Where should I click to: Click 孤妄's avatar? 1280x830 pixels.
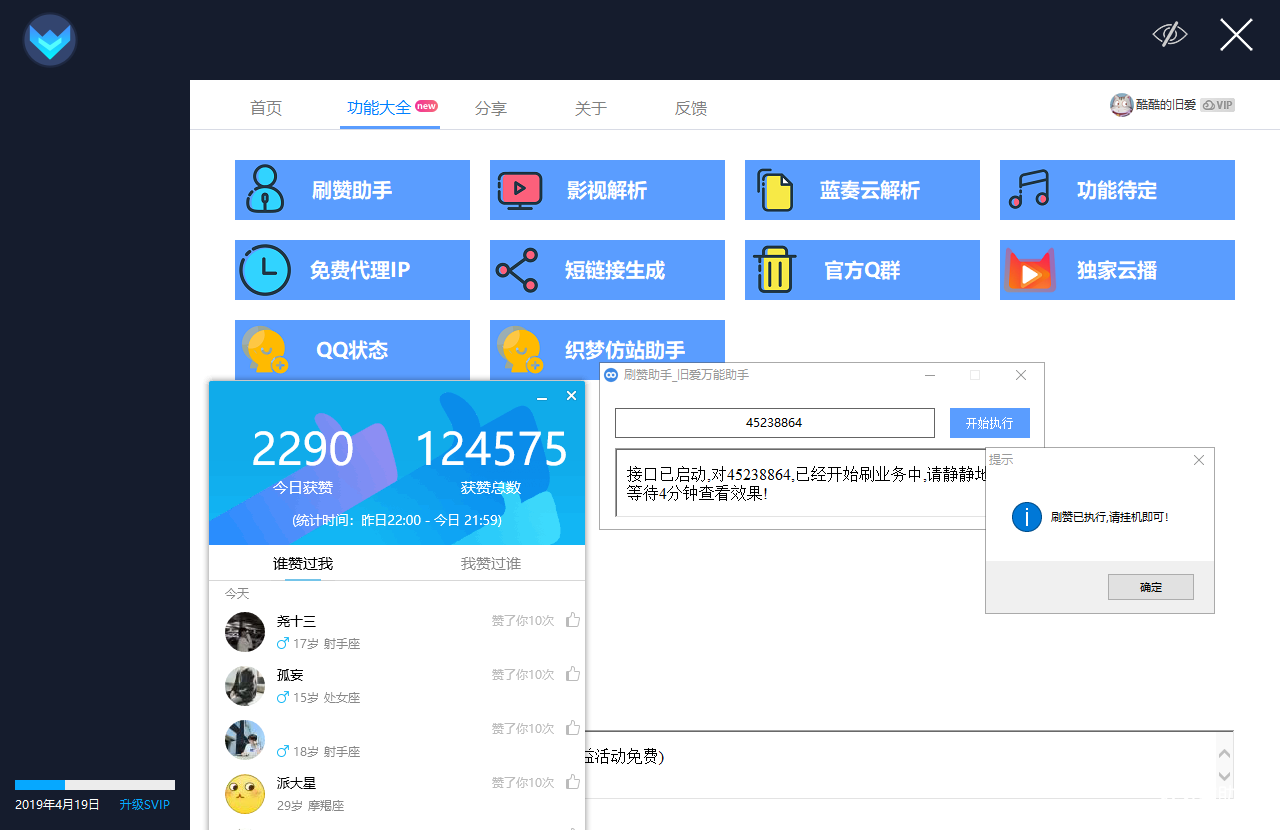coord(245,686)
